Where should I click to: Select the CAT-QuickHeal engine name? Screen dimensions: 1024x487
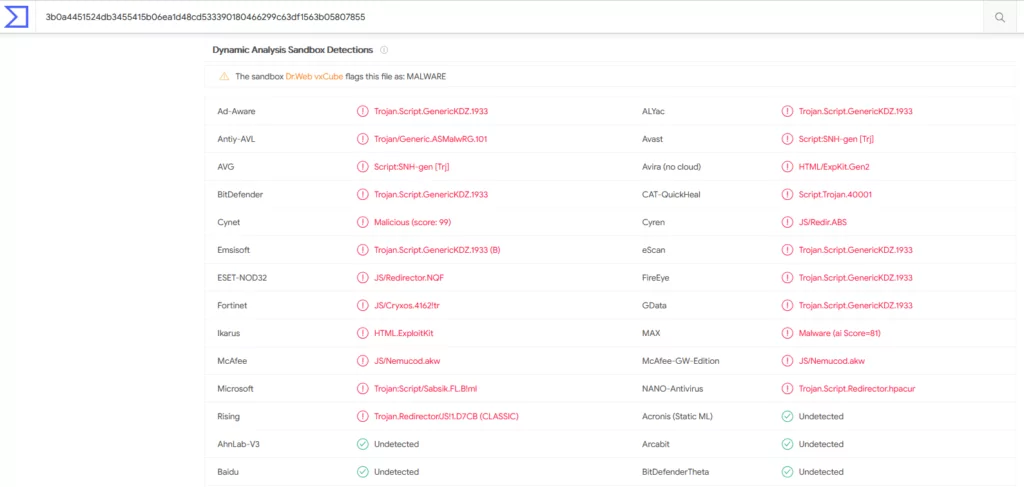(670, 195)
